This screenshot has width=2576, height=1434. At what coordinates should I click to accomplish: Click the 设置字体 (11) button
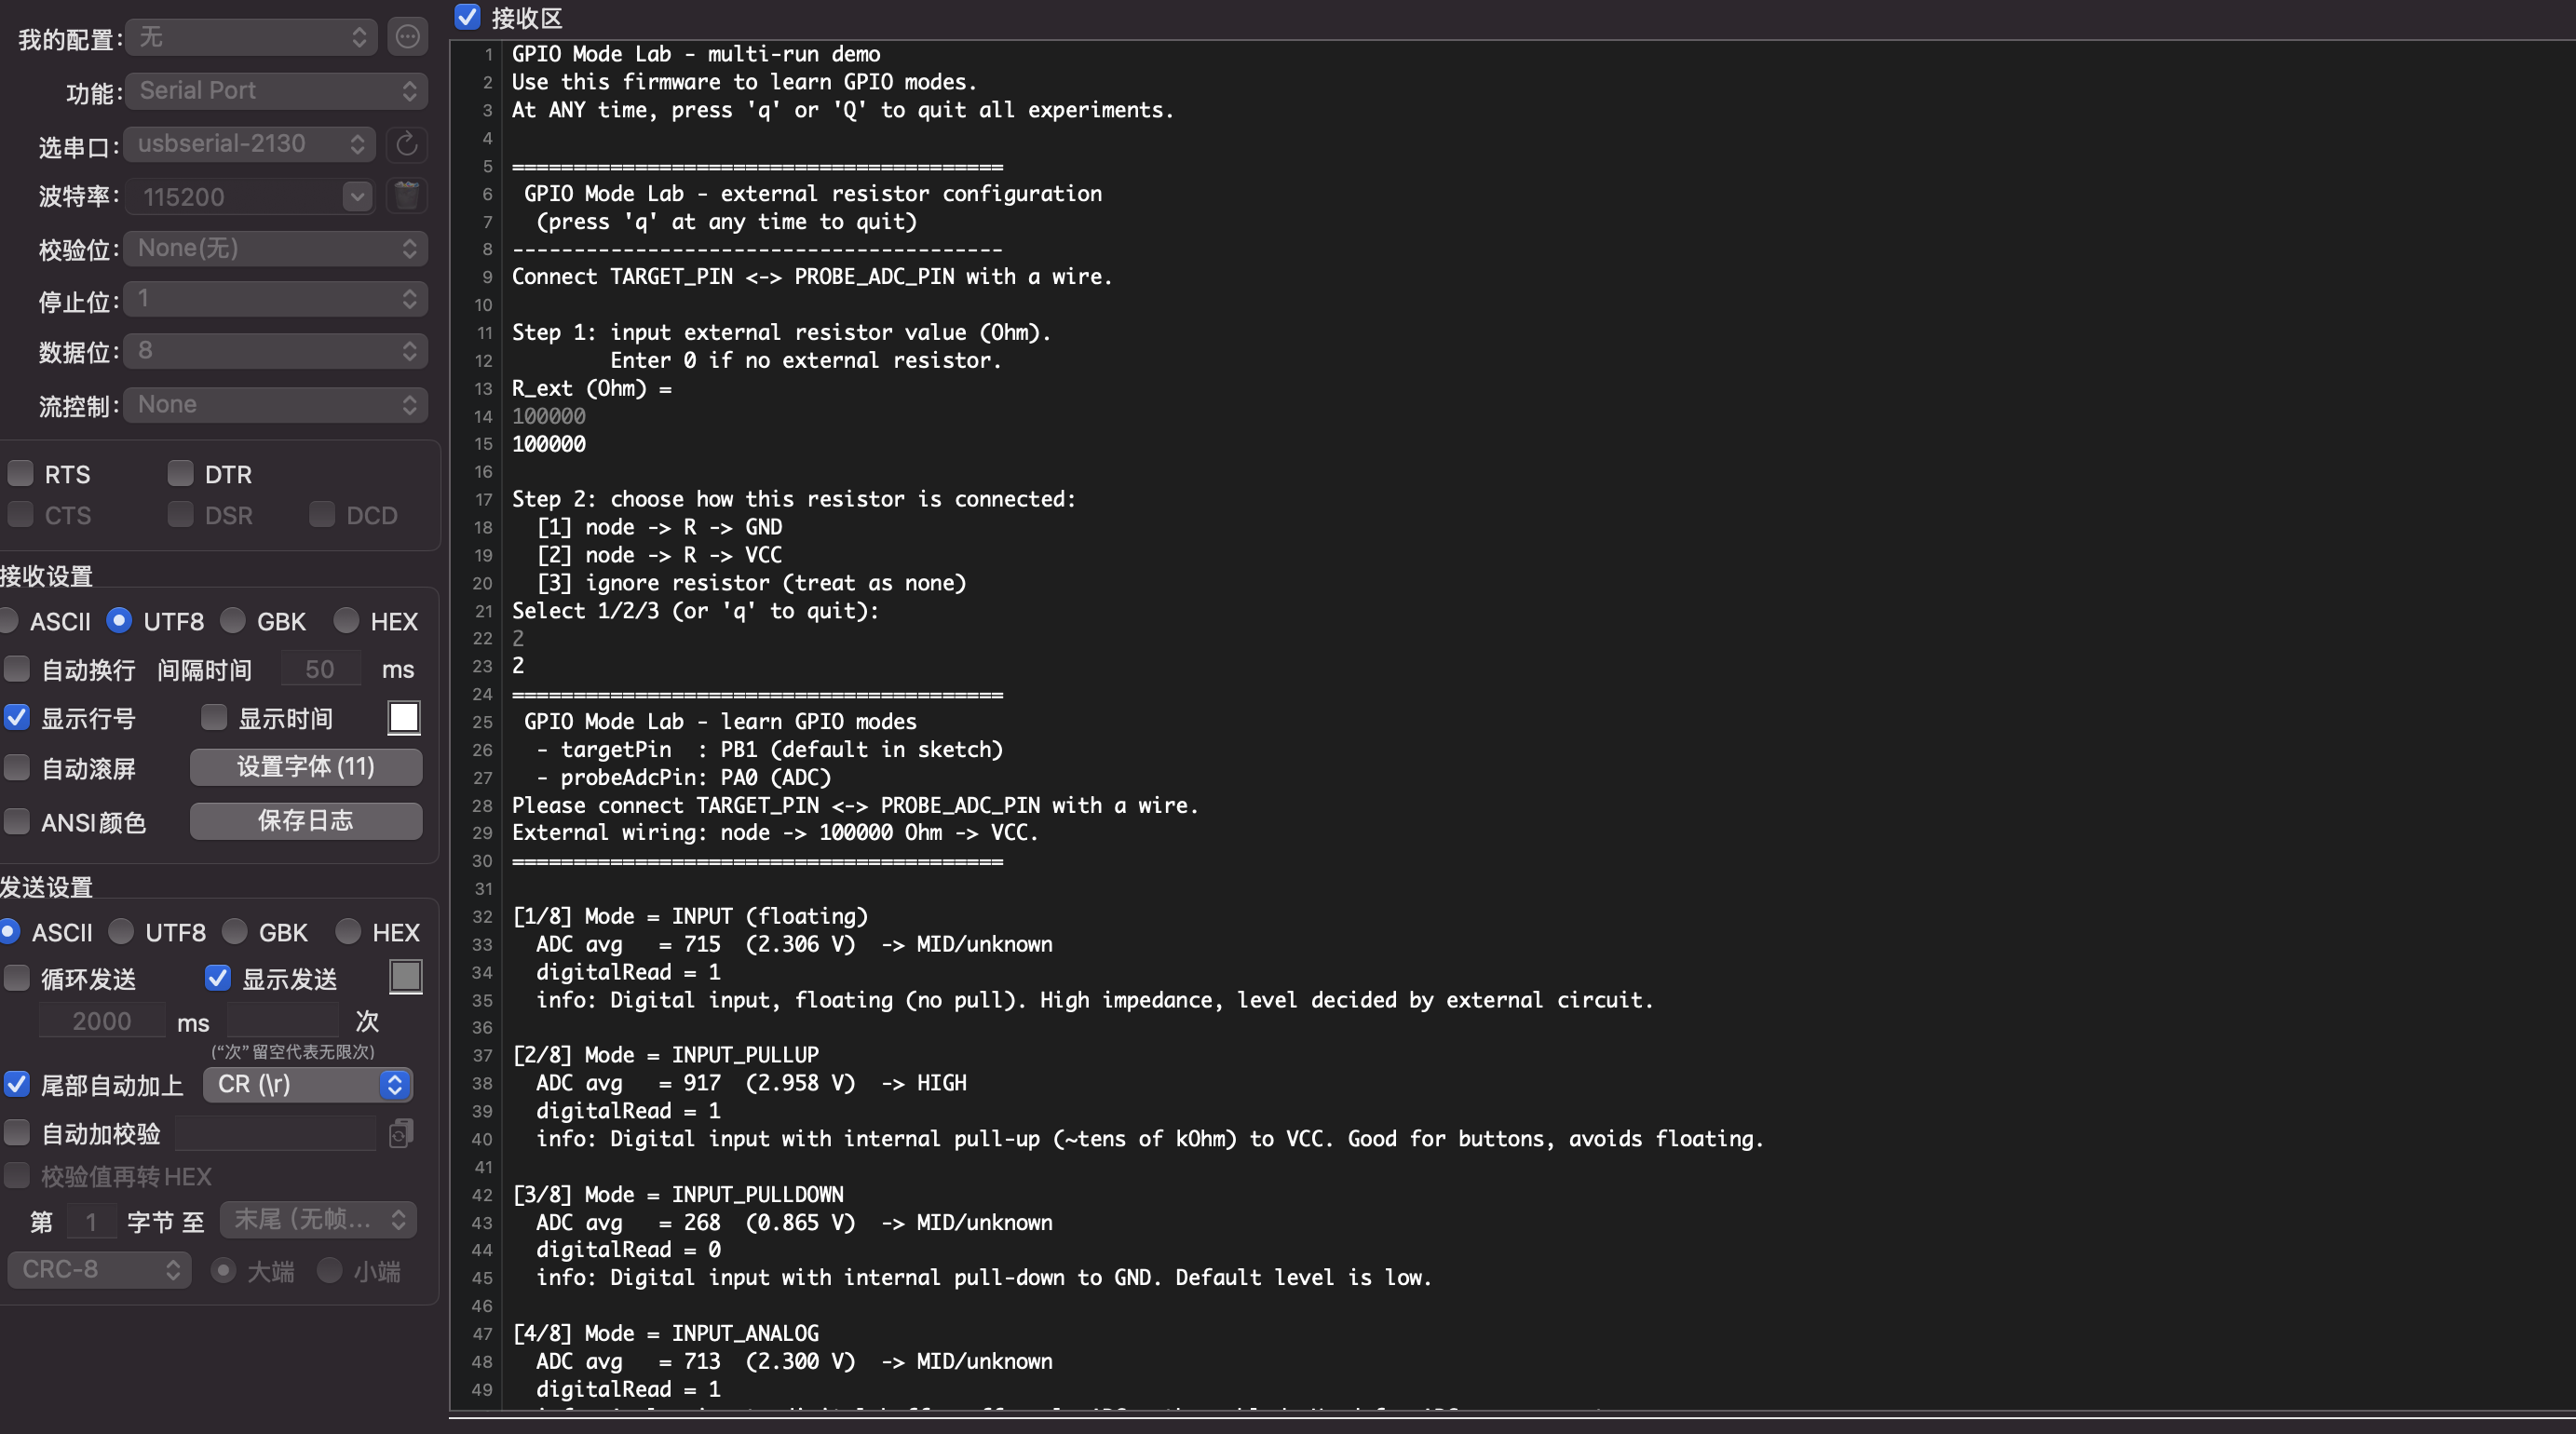(305, 767)
